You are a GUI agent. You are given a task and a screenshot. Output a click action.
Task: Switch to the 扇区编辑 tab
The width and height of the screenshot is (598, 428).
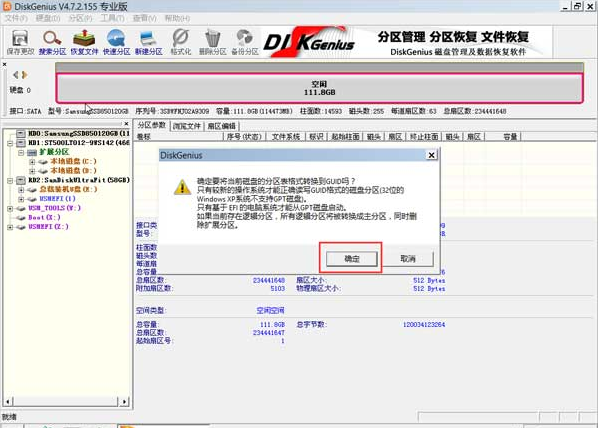tap(221, 126)
